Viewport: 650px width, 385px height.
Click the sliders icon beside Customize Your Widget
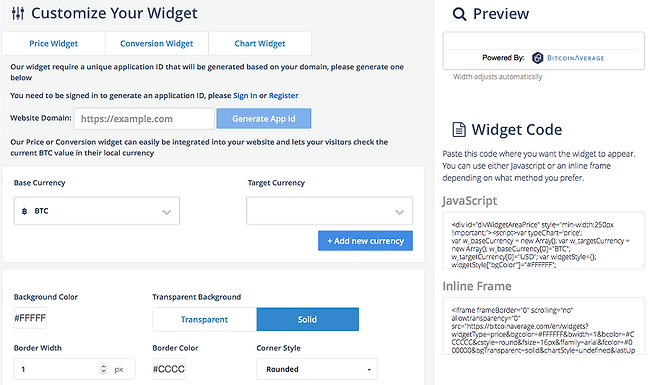coord(18,13)
